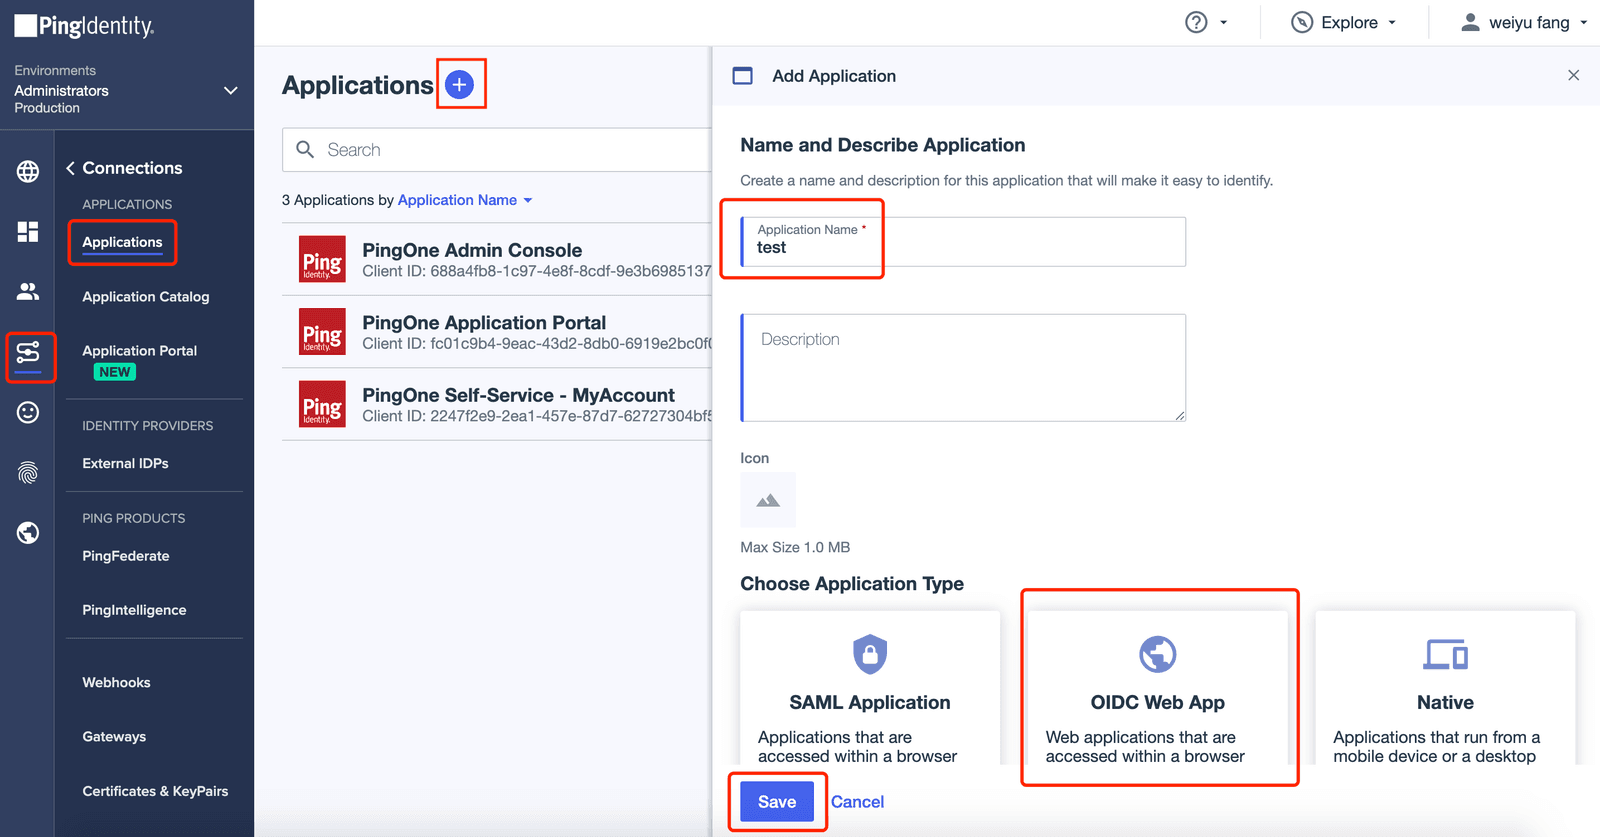1600x837 pixels.
Task: Click the Native devices icon
Action: click(1446, 655)
